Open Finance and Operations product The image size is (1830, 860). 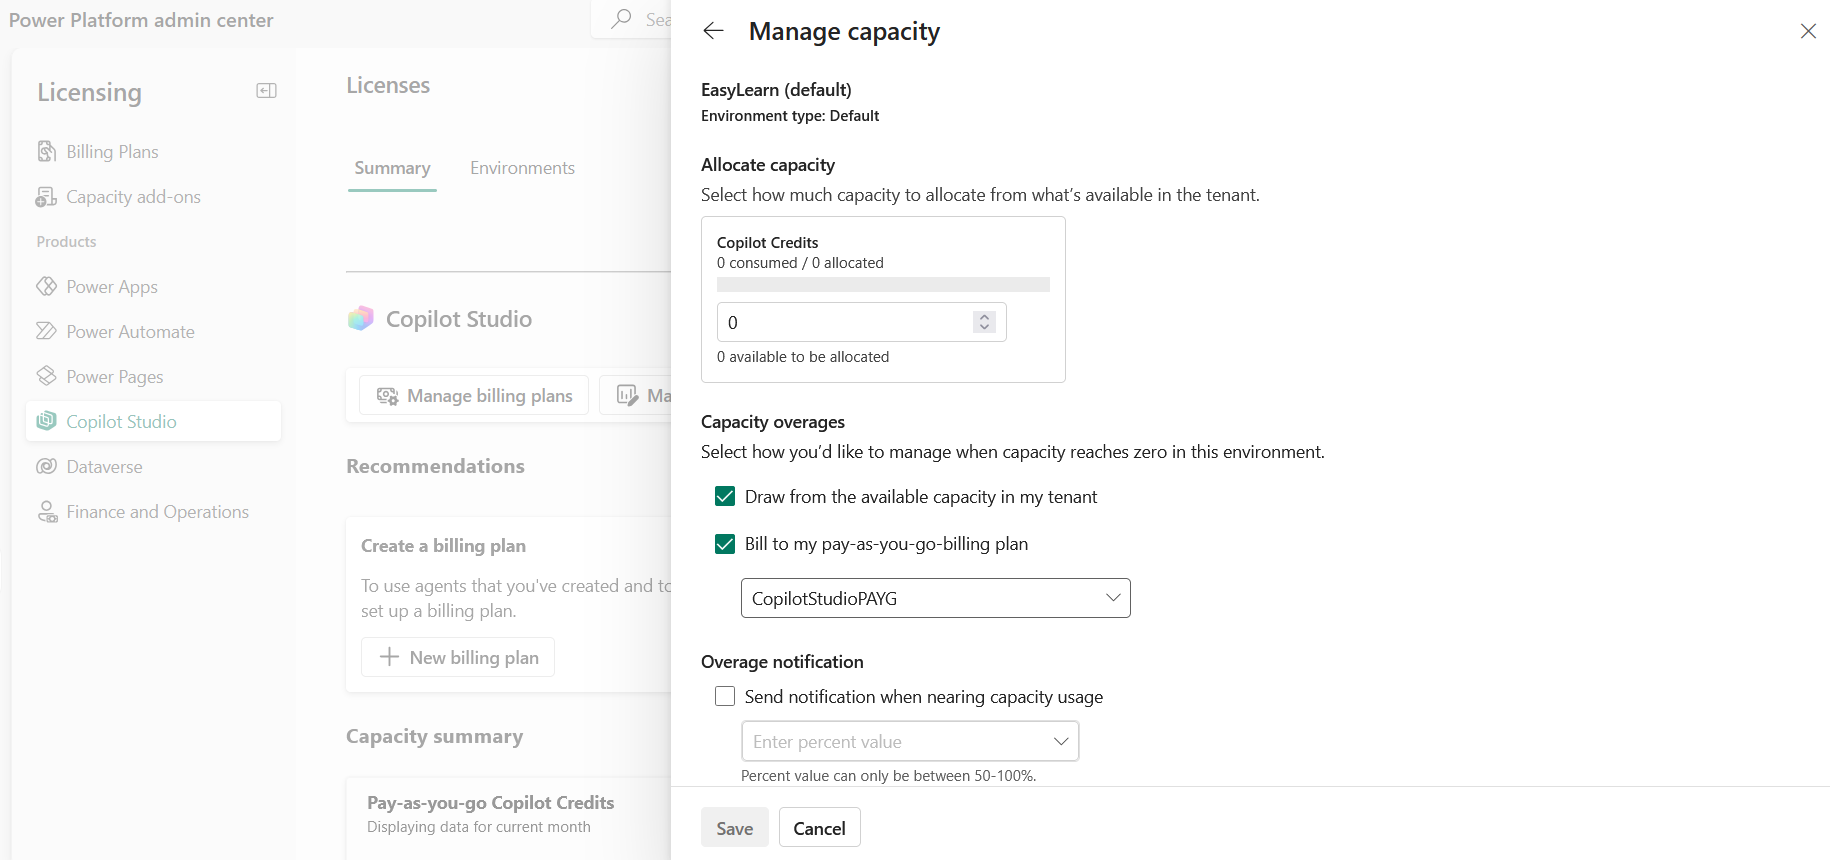point(157,512)
